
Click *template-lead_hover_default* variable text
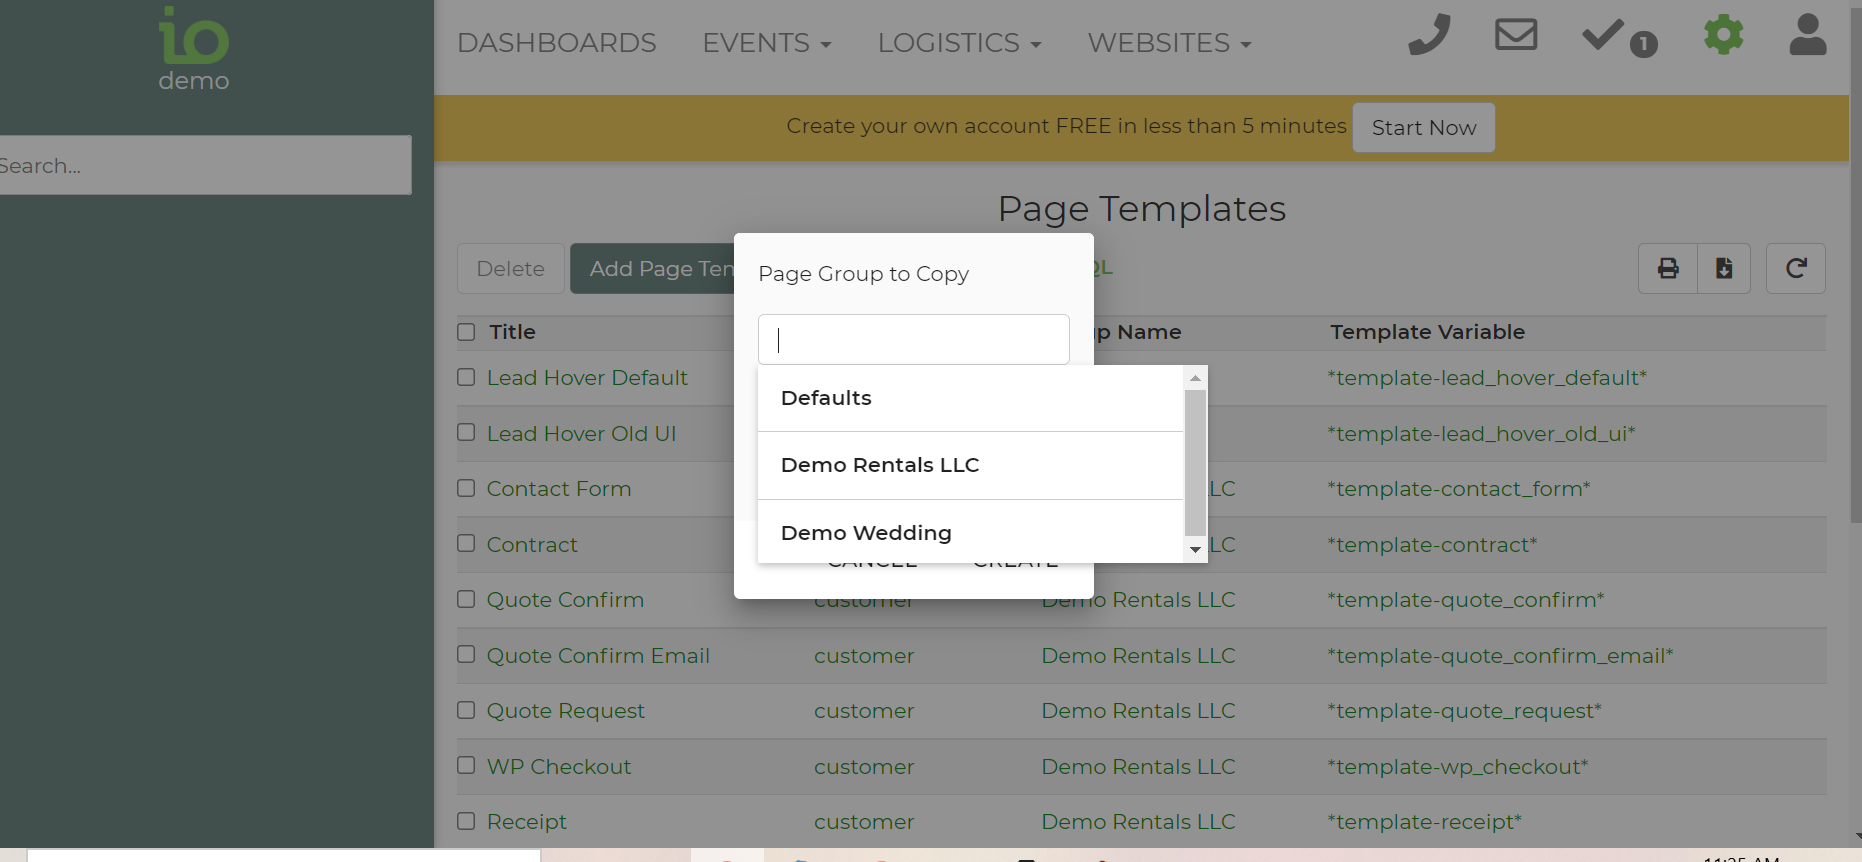click(x=1487, y=378)
